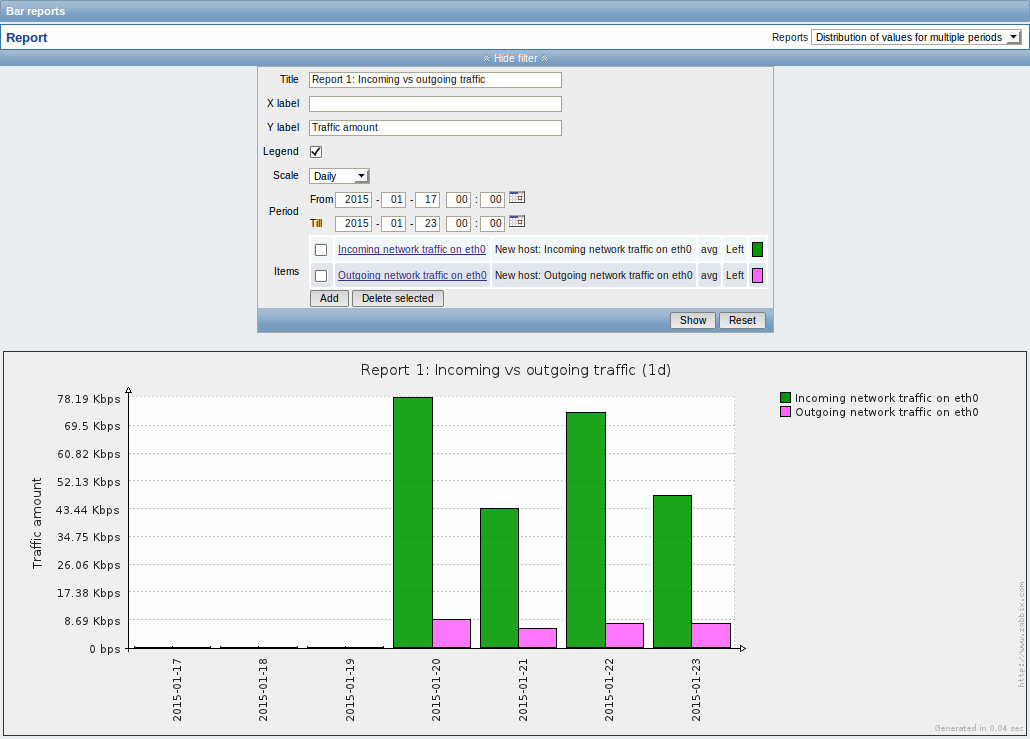Screen dimensions: 1030x739
Task: Open the Till date calendar picker
Action: pos(517,222)
